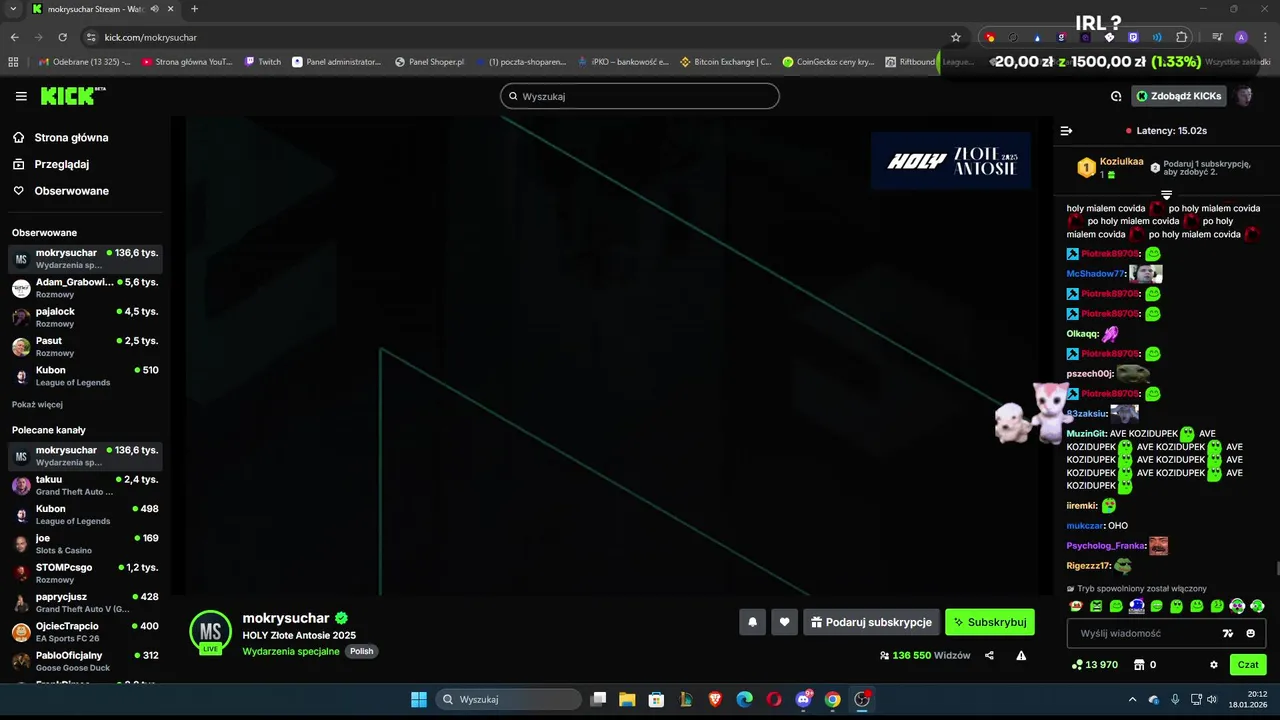Viewport: 1280px width, 720px height.
Task: Click the Subskrybuj button
Action: point(990,622)
